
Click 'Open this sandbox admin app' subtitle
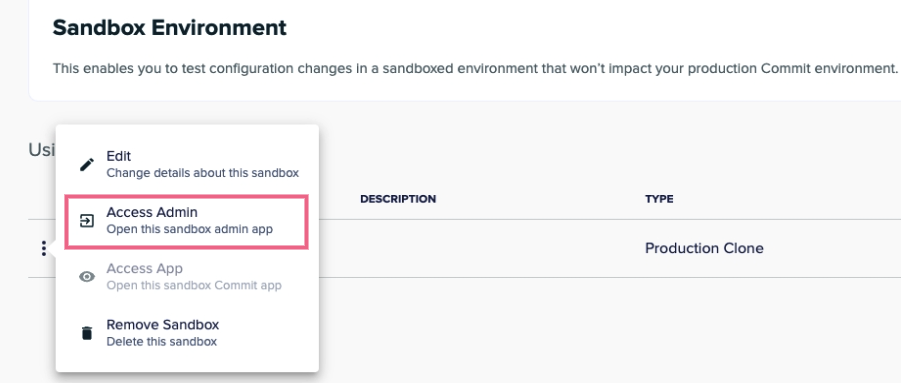tap(190, 229)
